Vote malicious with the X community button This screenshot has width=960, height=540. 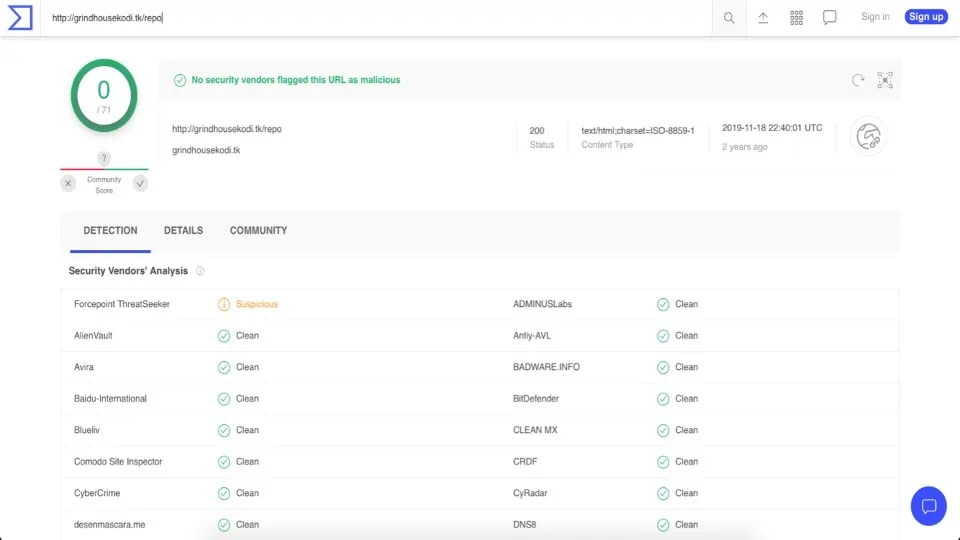(68, 183)
